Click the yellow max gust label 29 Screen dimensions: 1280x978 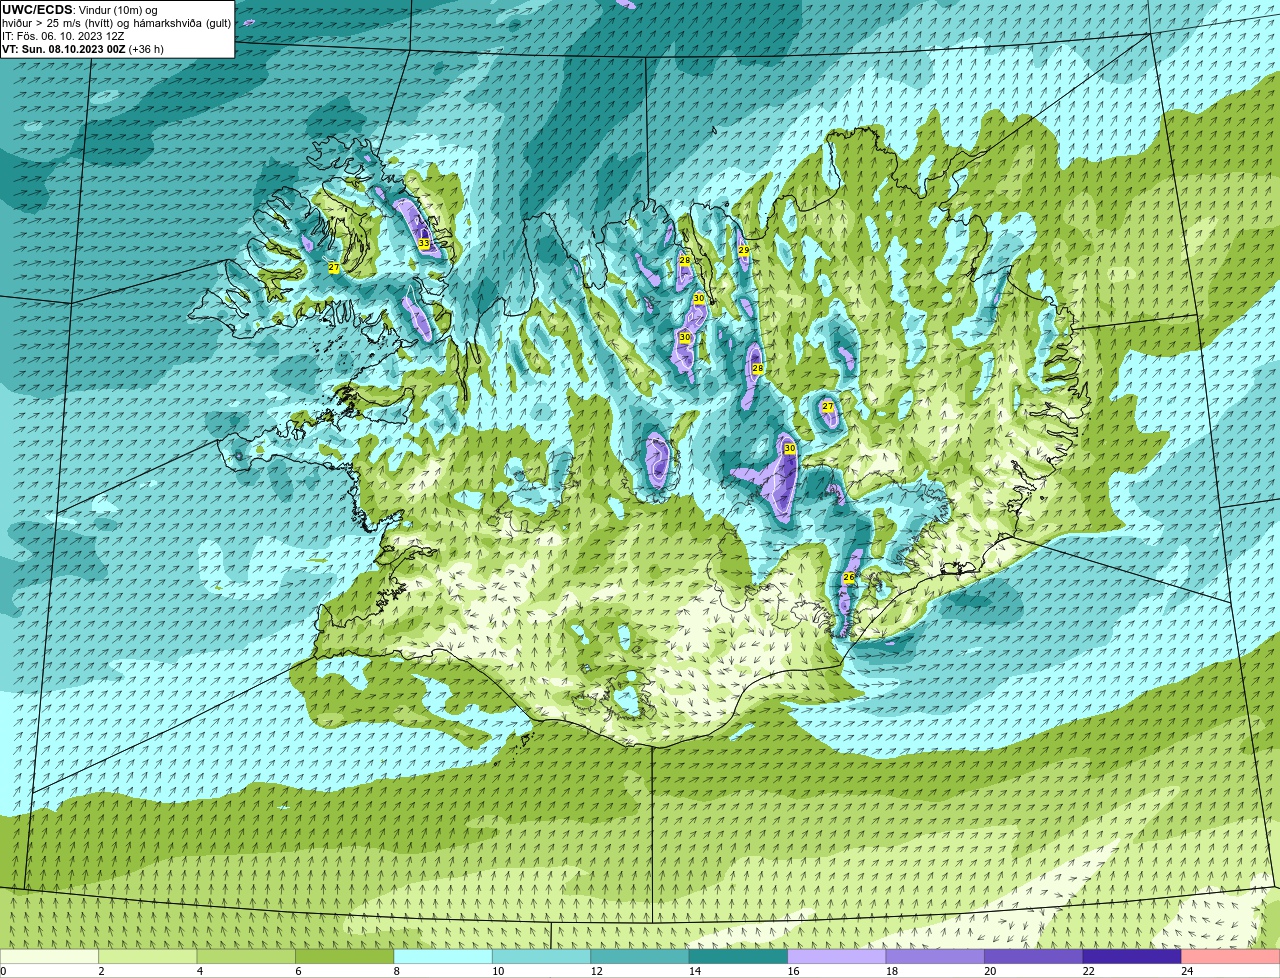tap(743, 250)
